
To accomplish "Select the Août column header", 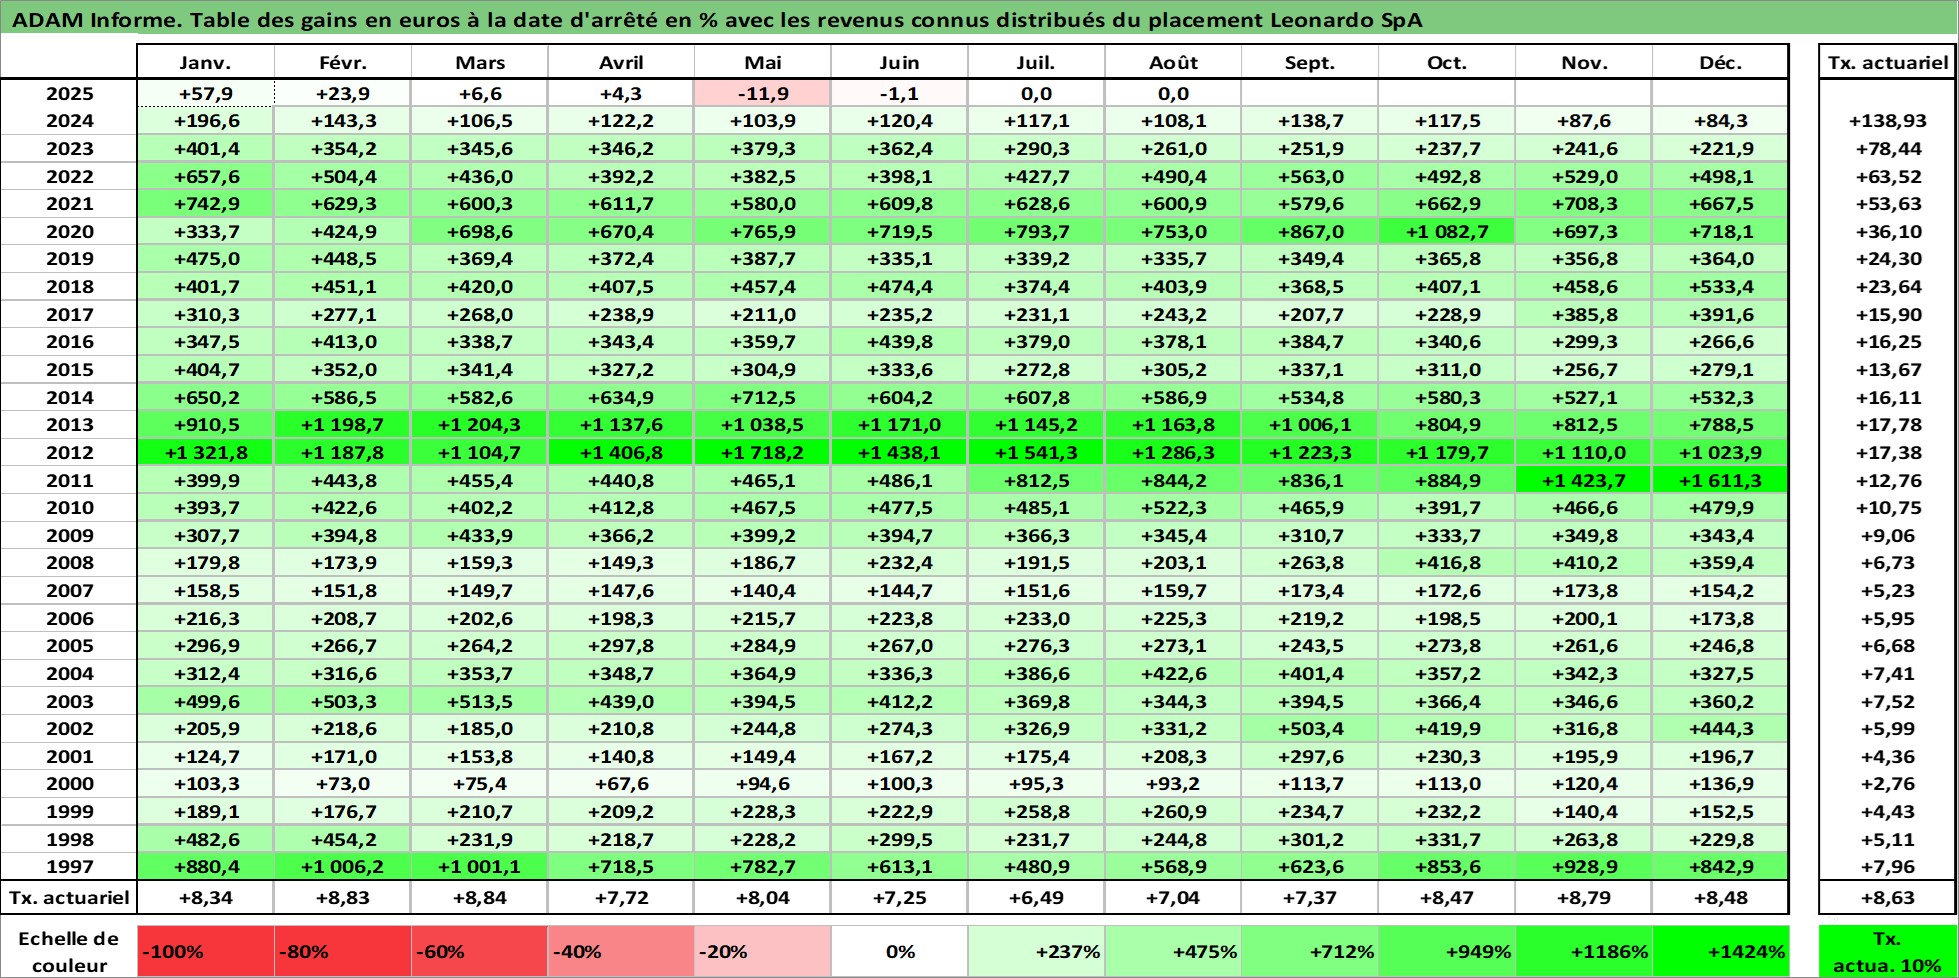I will (1173, 62).
